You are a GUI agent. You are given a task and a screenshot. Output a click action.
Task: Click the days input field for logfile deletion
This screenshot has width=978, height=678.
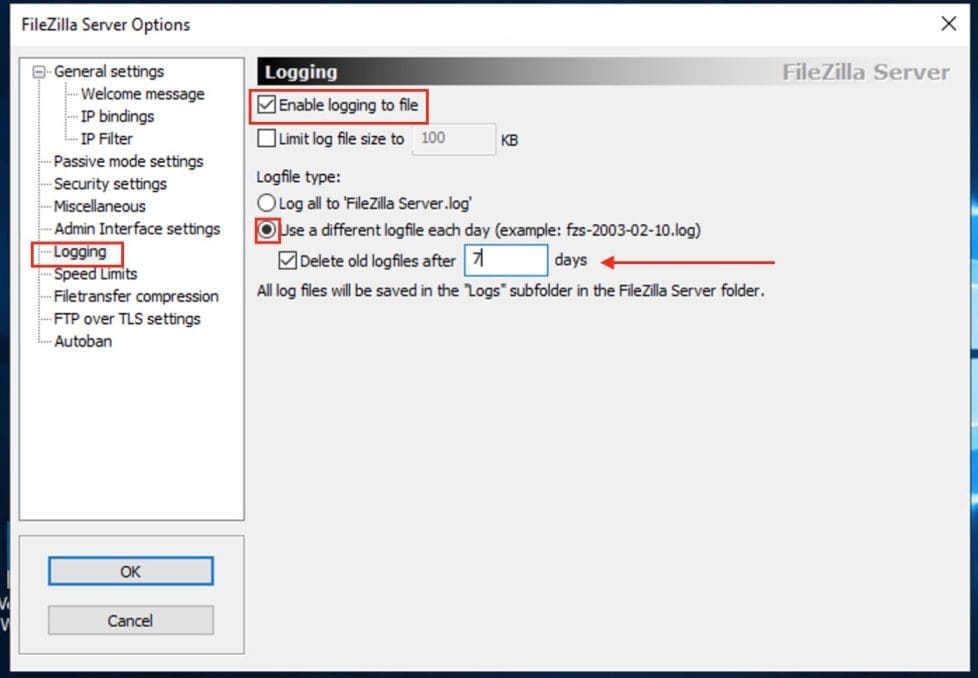click(x=506, y=260)
